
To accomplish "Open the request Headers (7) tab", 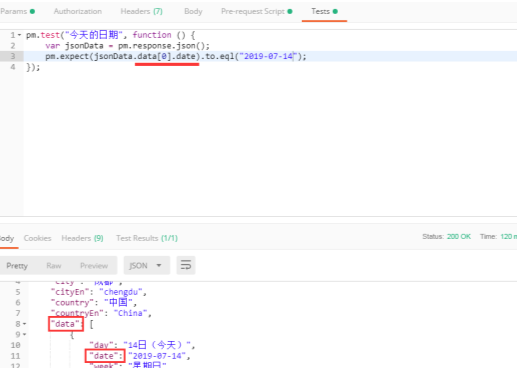I will [141, 11].
